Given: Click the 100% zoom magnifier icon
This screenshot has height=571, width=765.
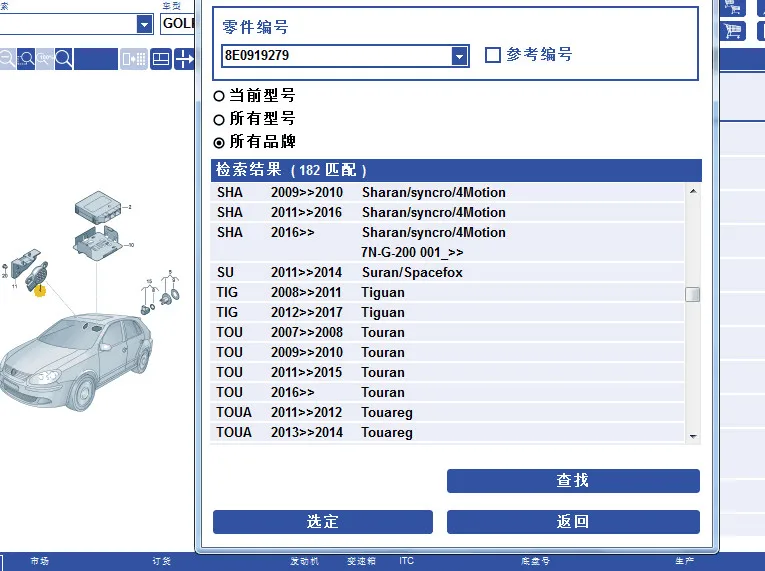Looking at the screenshot, I should tap(45, 59).
